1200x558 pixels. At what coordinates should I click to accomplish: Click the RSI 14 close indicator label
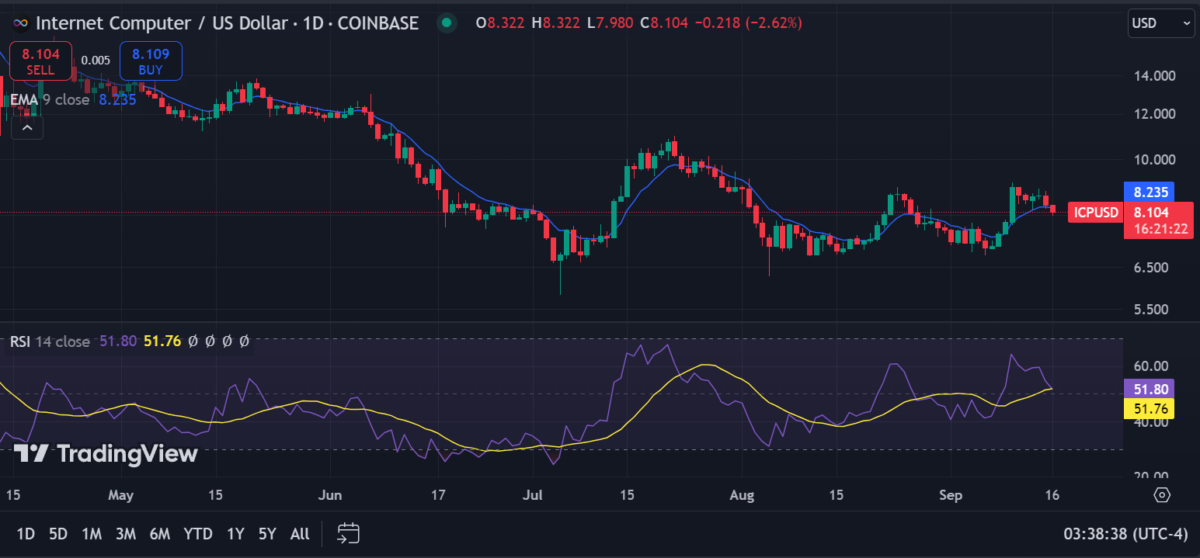point(50,341)
